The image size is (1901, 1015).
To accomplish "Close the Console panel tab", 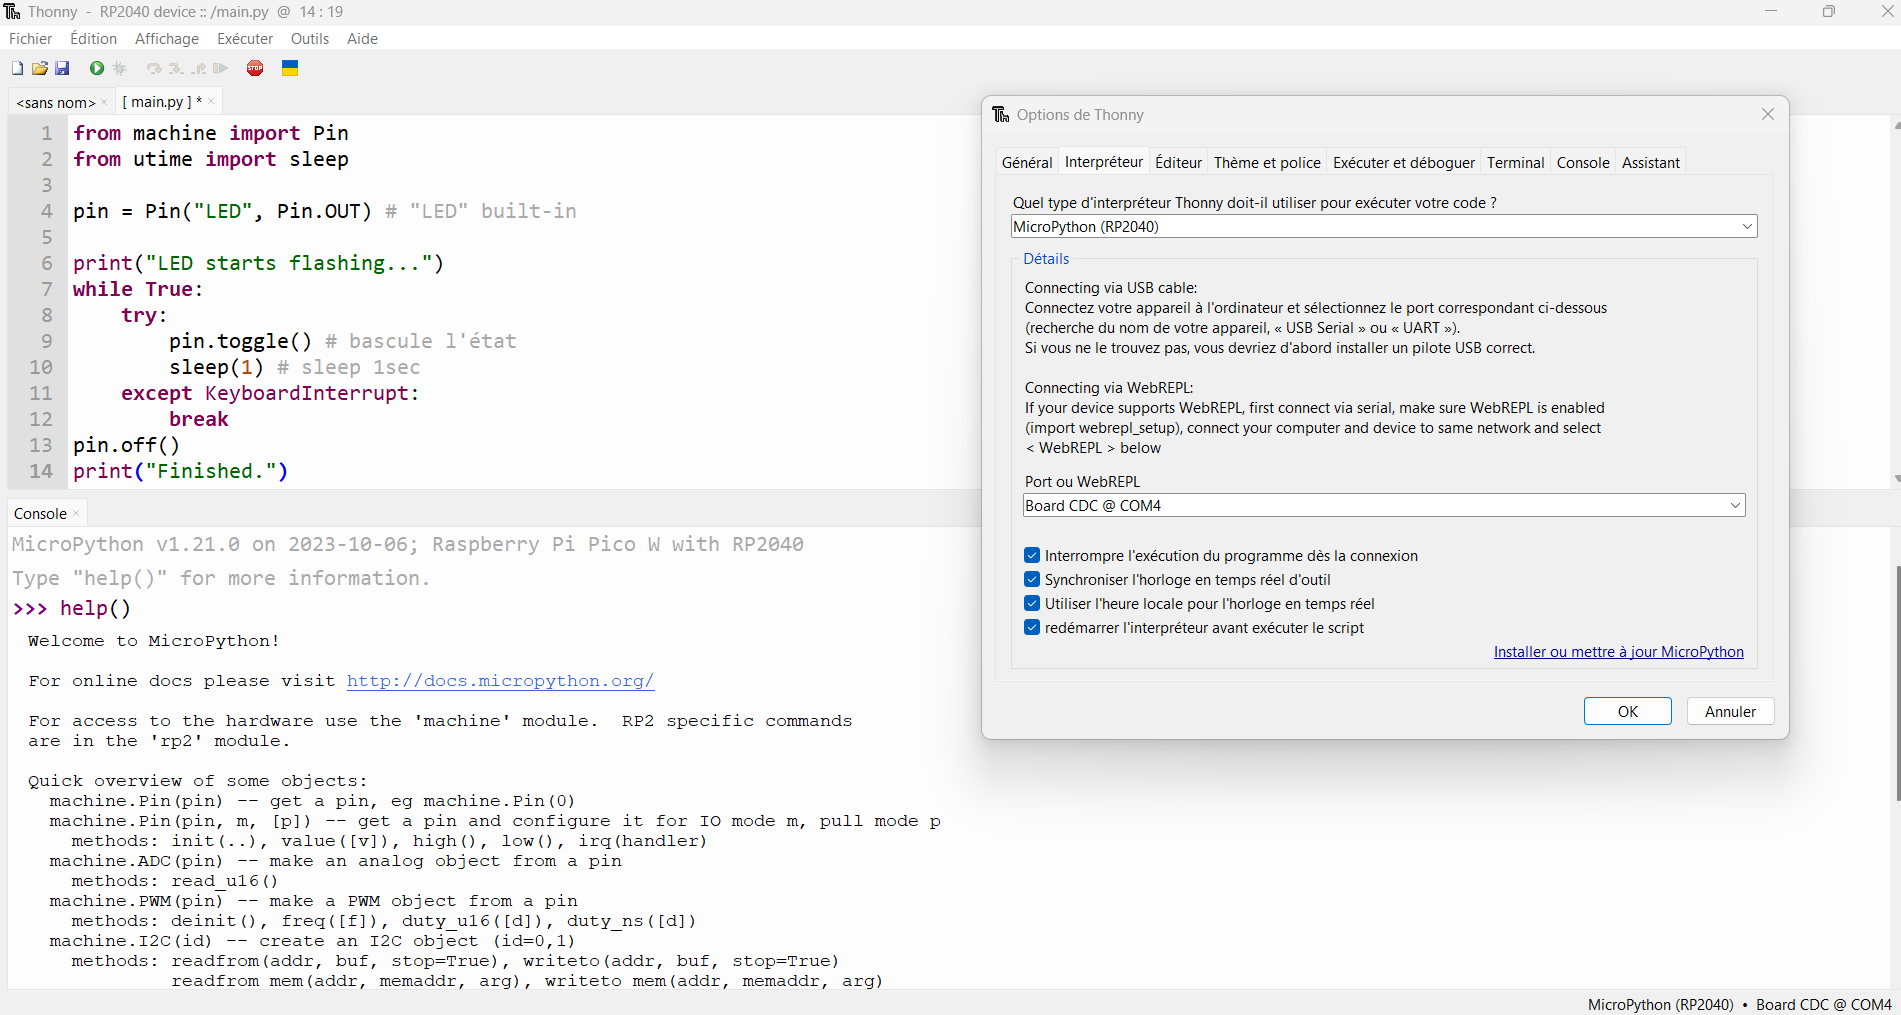I will coord(76,513).
